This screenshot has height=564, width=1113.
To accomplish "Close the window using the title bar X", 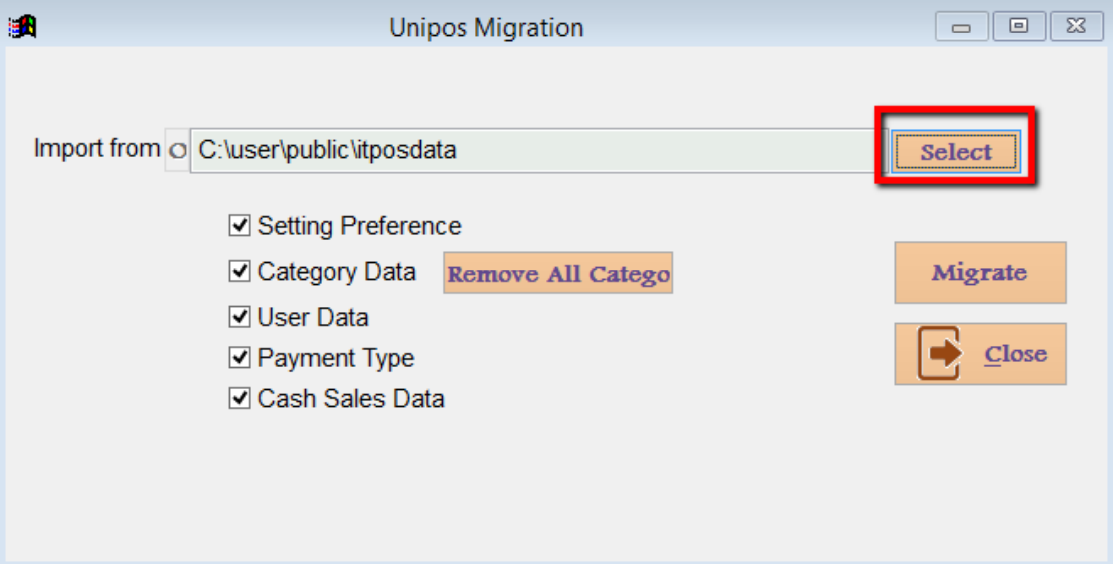I will [x=1076, y=27].
